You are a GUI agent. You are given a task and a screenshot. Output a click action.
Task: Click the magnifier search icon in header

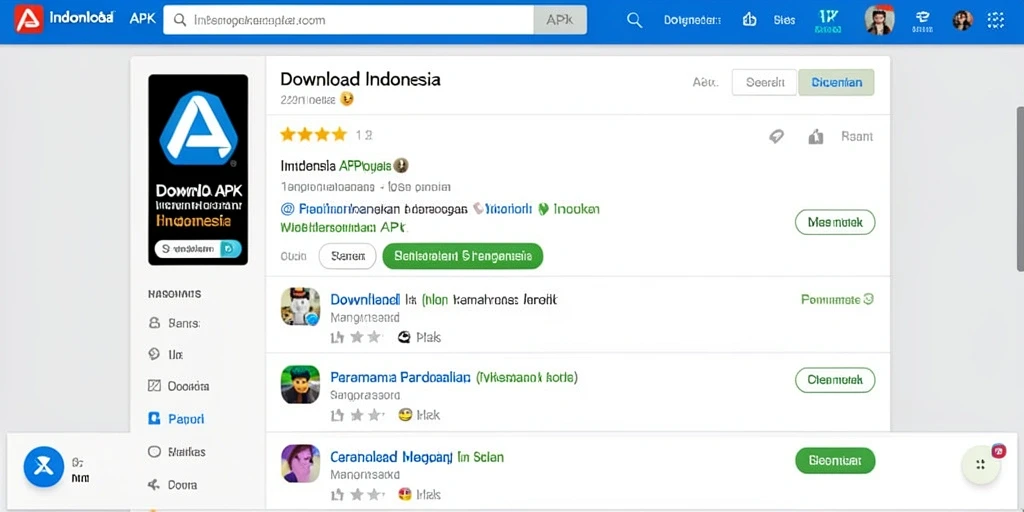coord(634,20)
